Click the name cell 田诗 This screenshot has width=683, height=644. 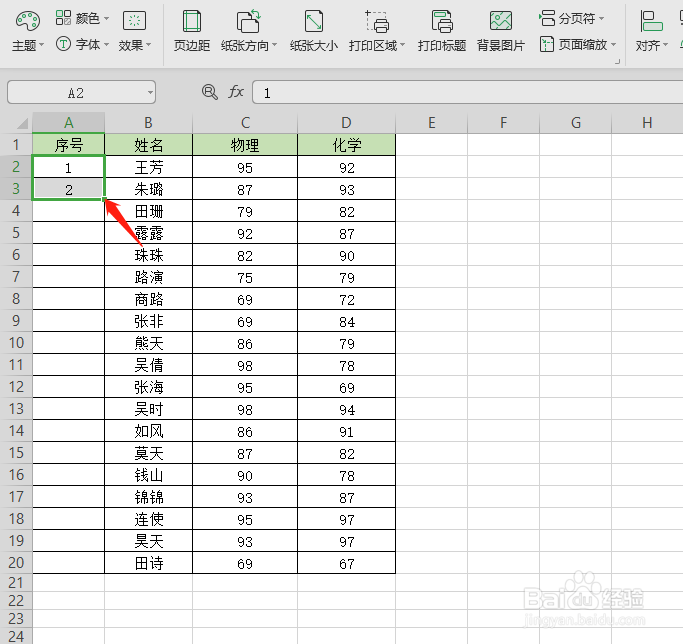[149, 563]
